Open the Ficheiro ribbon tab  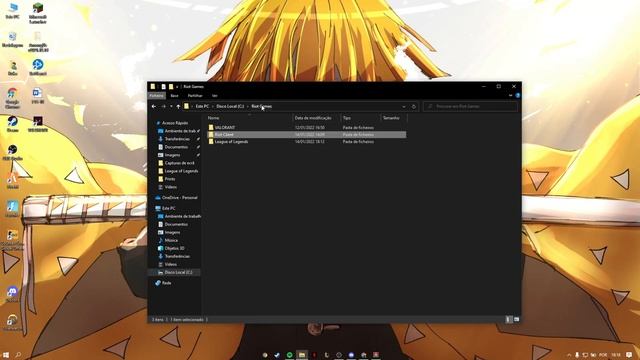click(x=156, y=96)
